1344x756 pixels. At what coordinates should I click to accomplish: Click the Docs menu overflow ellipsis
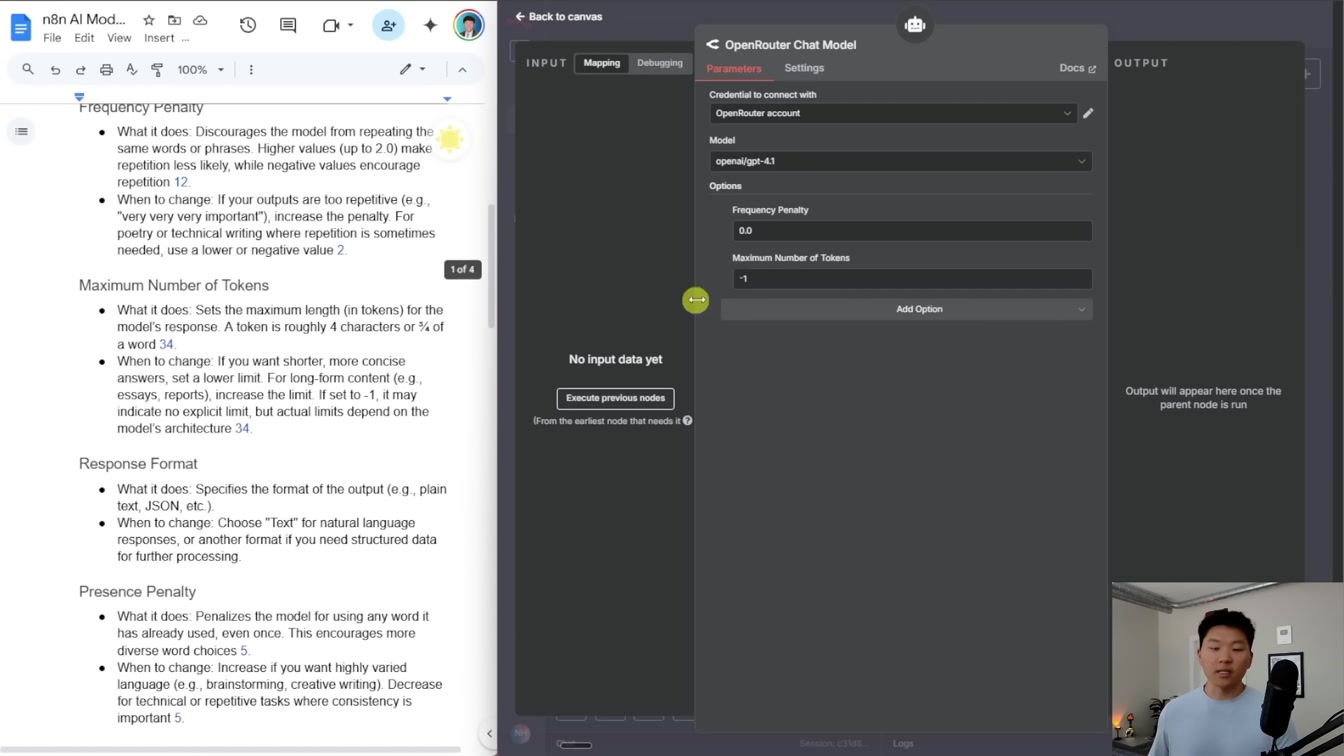[185, 38]
